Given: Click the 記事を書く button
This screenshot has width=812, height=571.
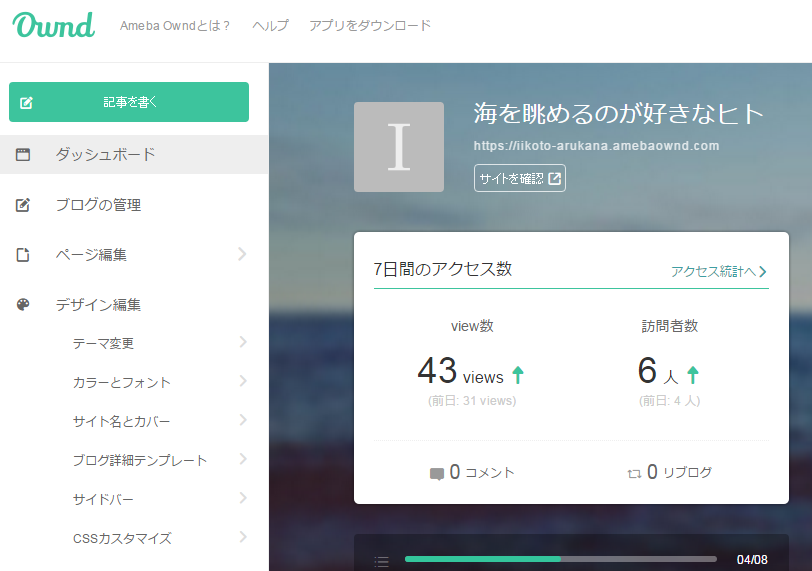Looking at the screenshot, I should pos(129,102).
